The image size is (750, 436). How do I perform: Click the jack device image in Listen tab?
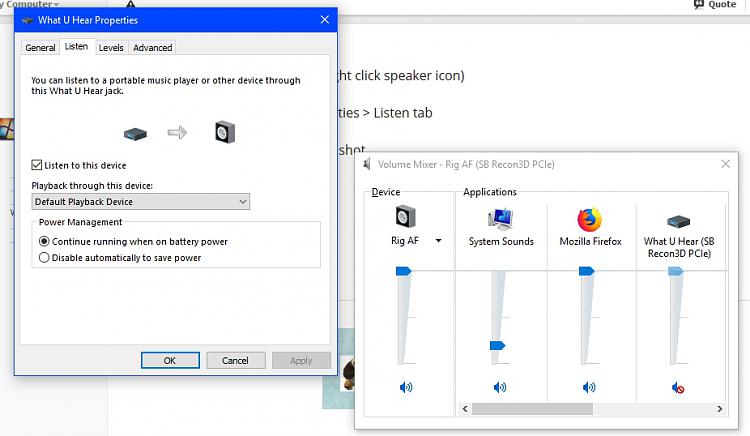[135, 134]
